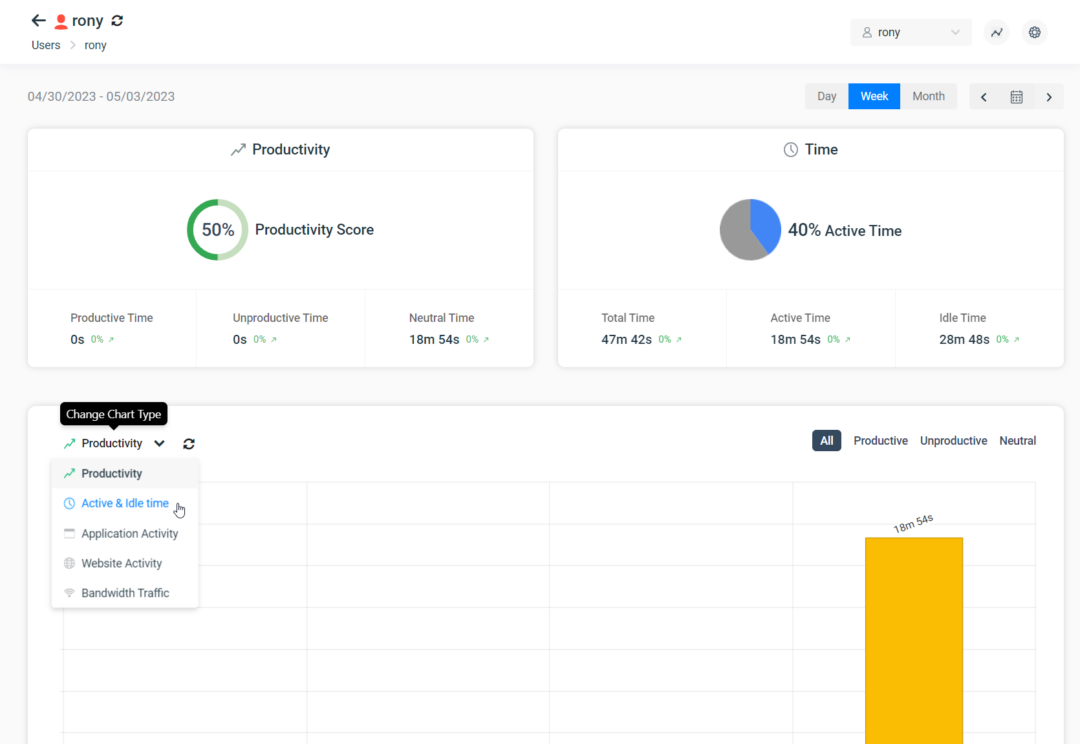Click the refresh icon next to rony's name
This screenshot has width=1080, height=744.
pyautogui.click(x=117, y=21)
